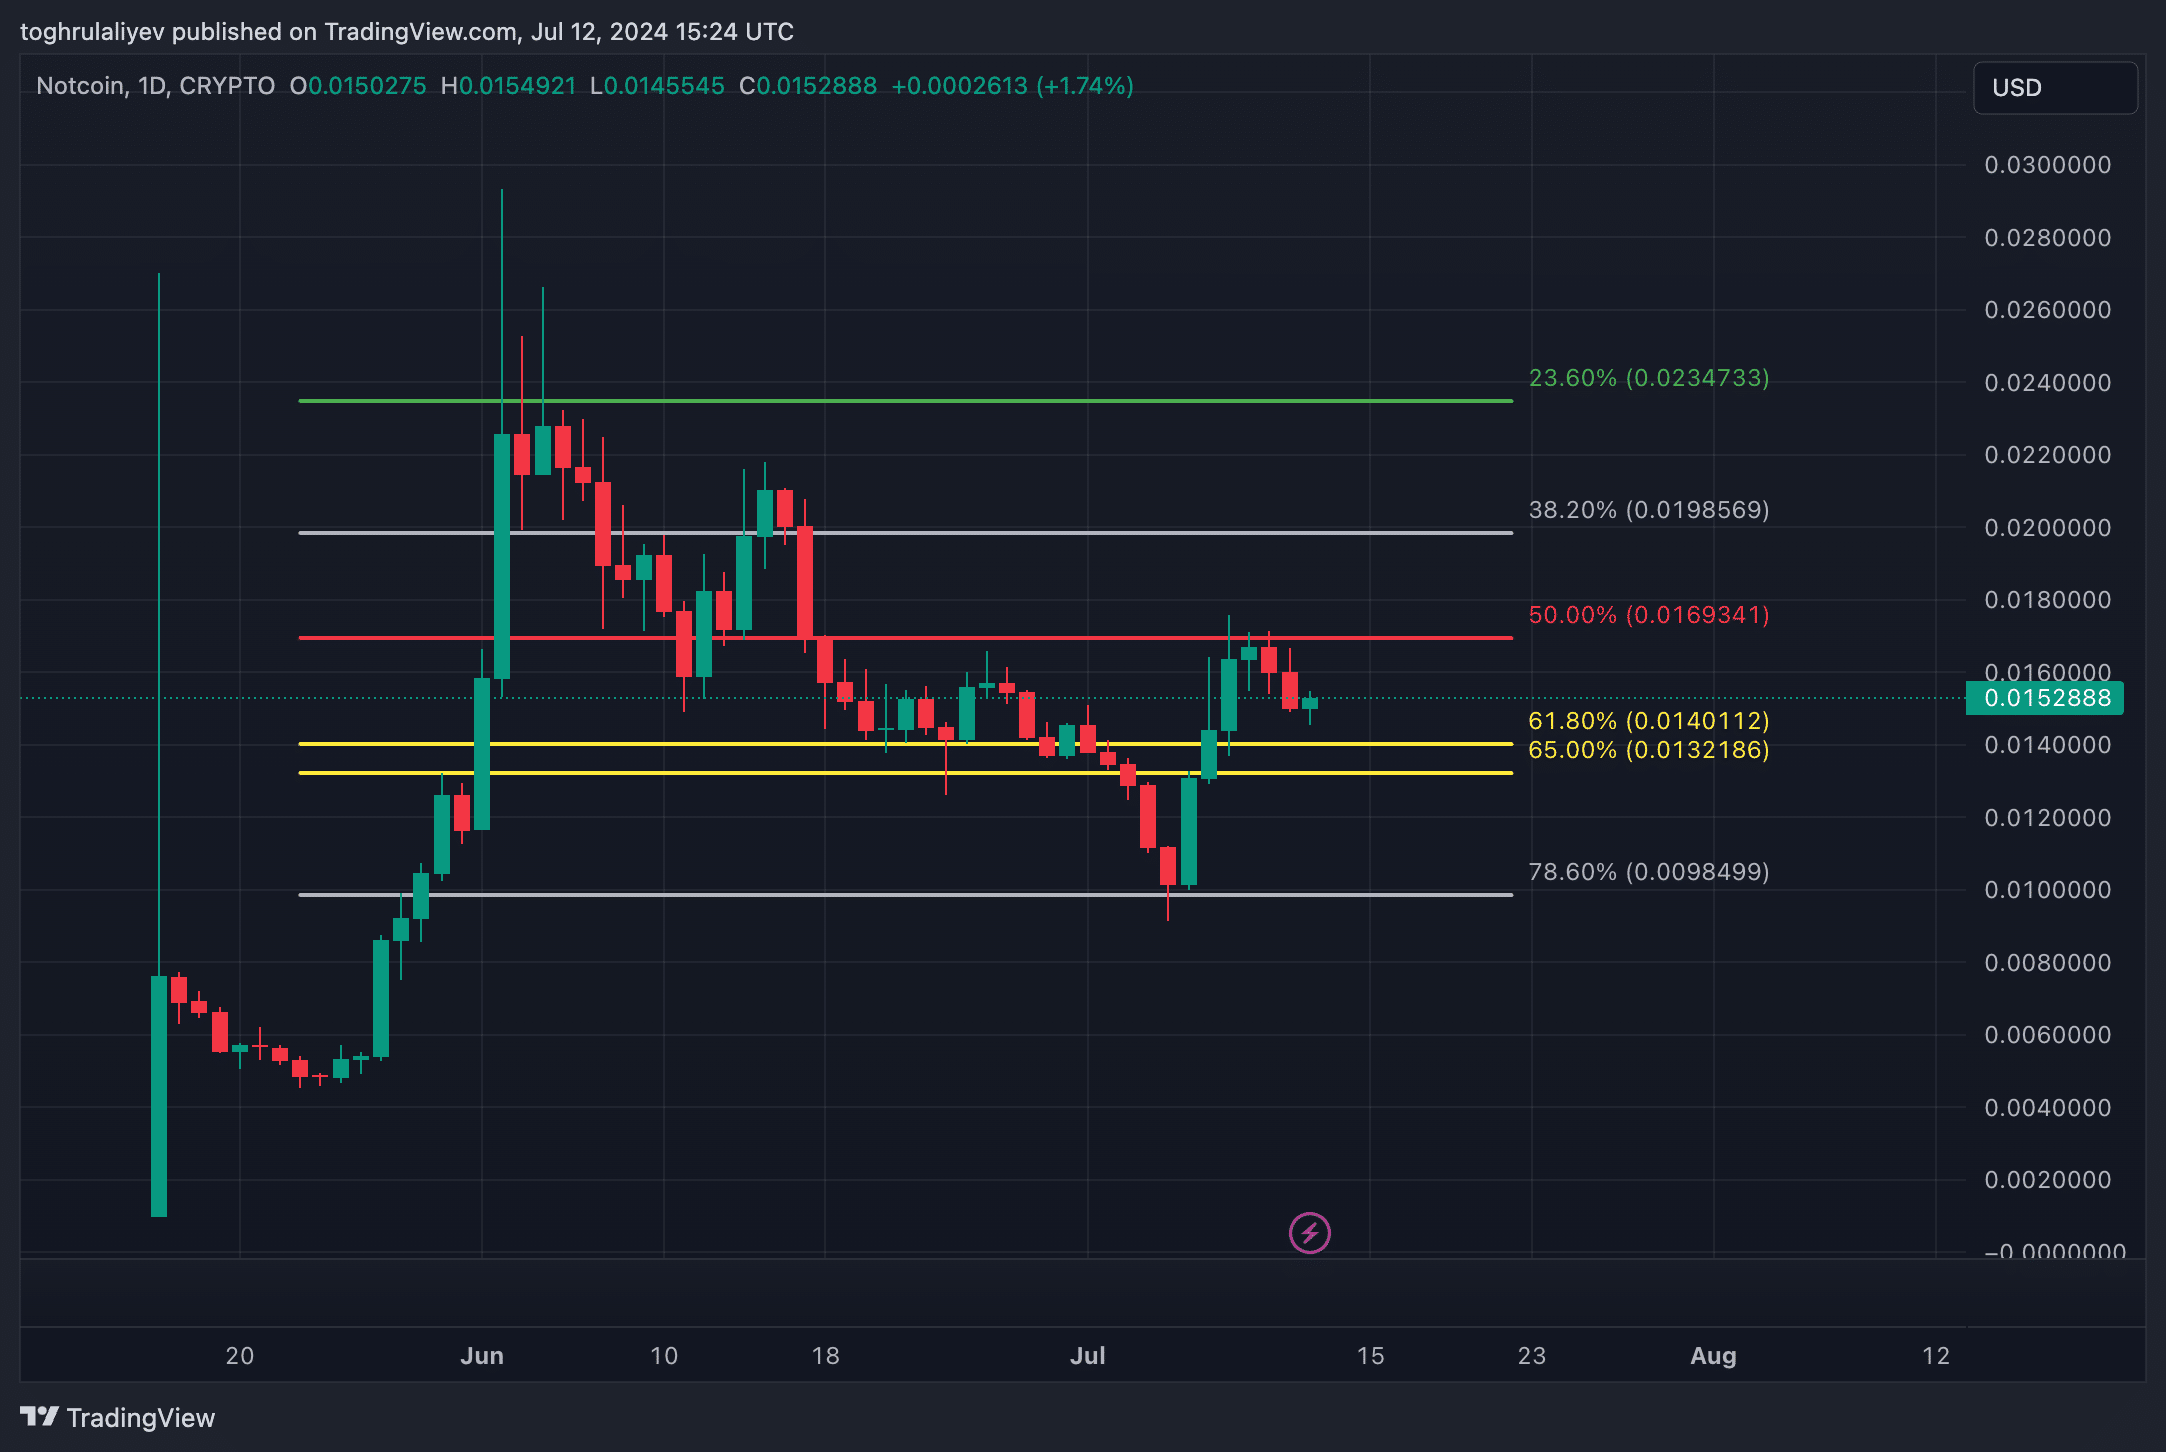
Task: Click the 0.0100000 price axis label
Action: click(2048, 890)
